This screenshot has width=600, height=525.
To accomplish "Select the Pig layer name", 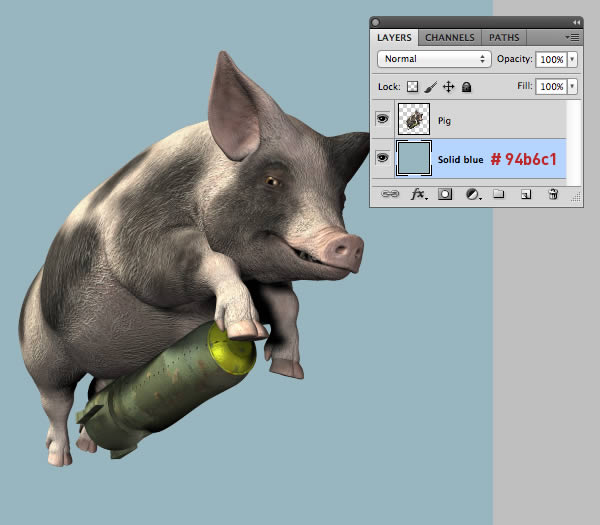I will [x=444, y=121].
